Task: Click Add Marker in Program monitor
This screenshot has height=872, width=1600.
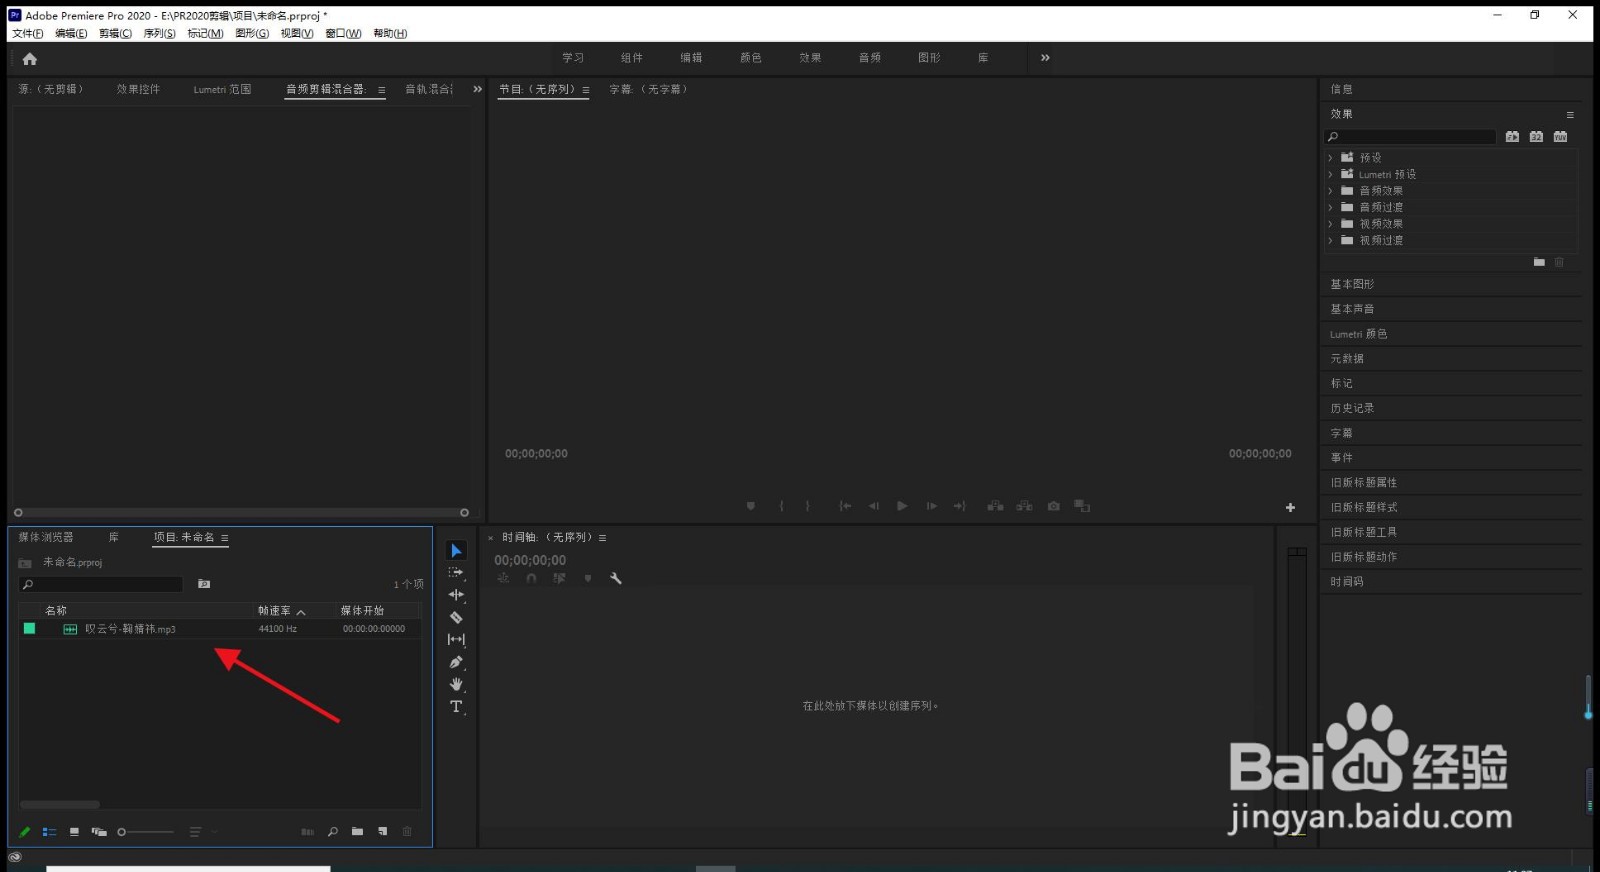Action: 751,506
